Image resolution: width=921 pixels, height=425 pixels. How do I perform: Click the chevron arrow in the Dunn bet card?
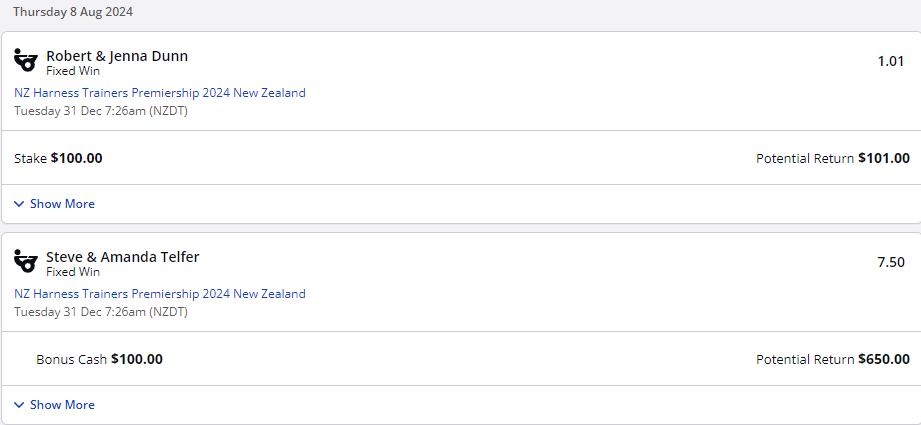click(x=19, y=204)
